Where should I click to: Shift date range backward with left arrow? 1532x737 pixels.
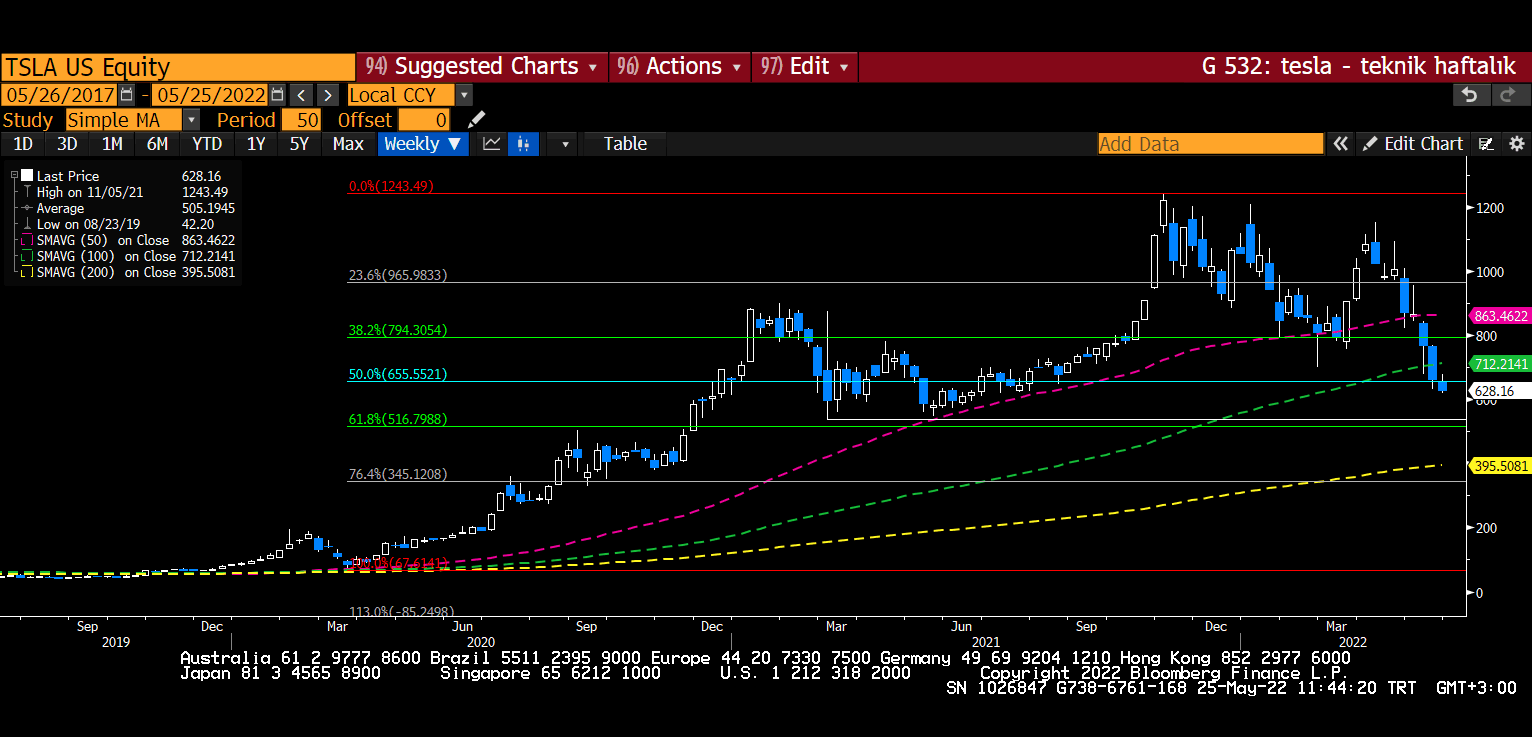(301, 95)
